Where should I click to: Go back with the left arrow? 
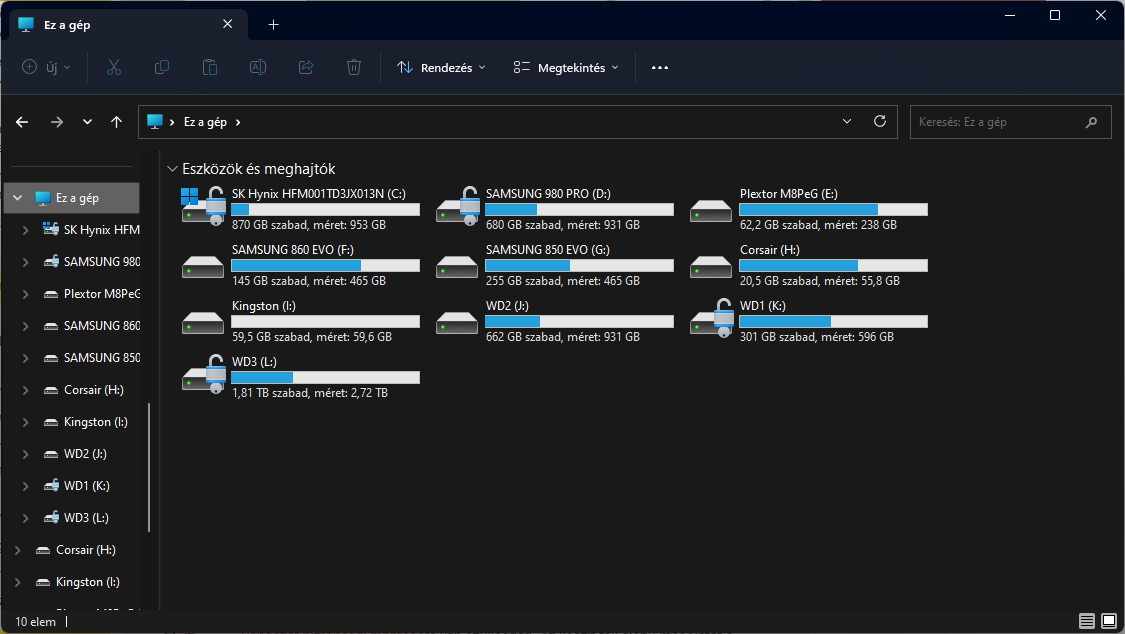22,122
